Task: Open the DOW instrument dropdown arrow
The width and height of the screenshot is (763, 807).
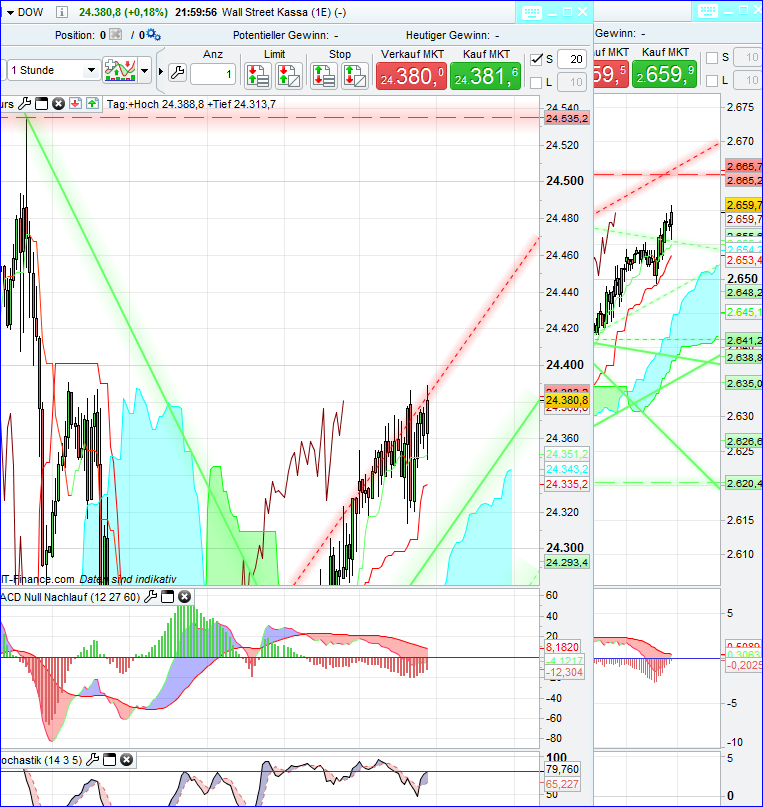Action: [10, 12]
